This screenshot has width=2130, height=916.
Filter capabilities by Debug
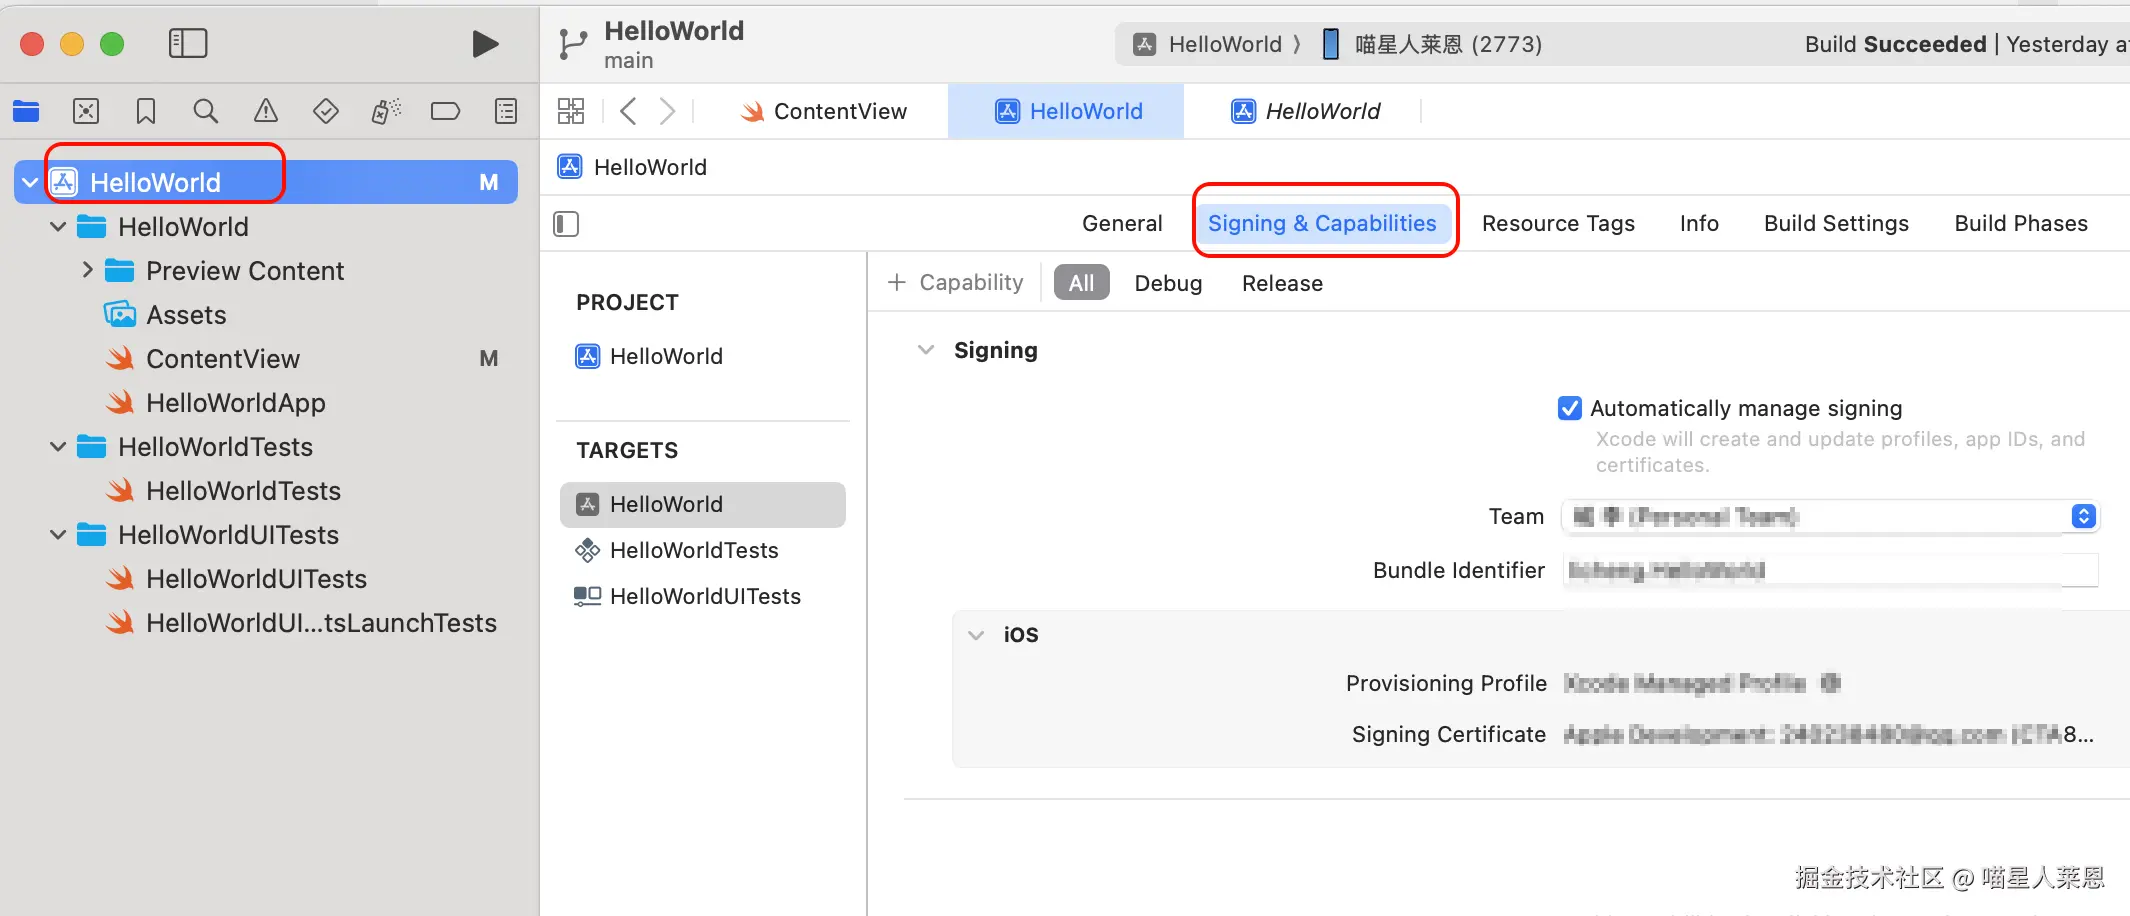point(1168,283)
